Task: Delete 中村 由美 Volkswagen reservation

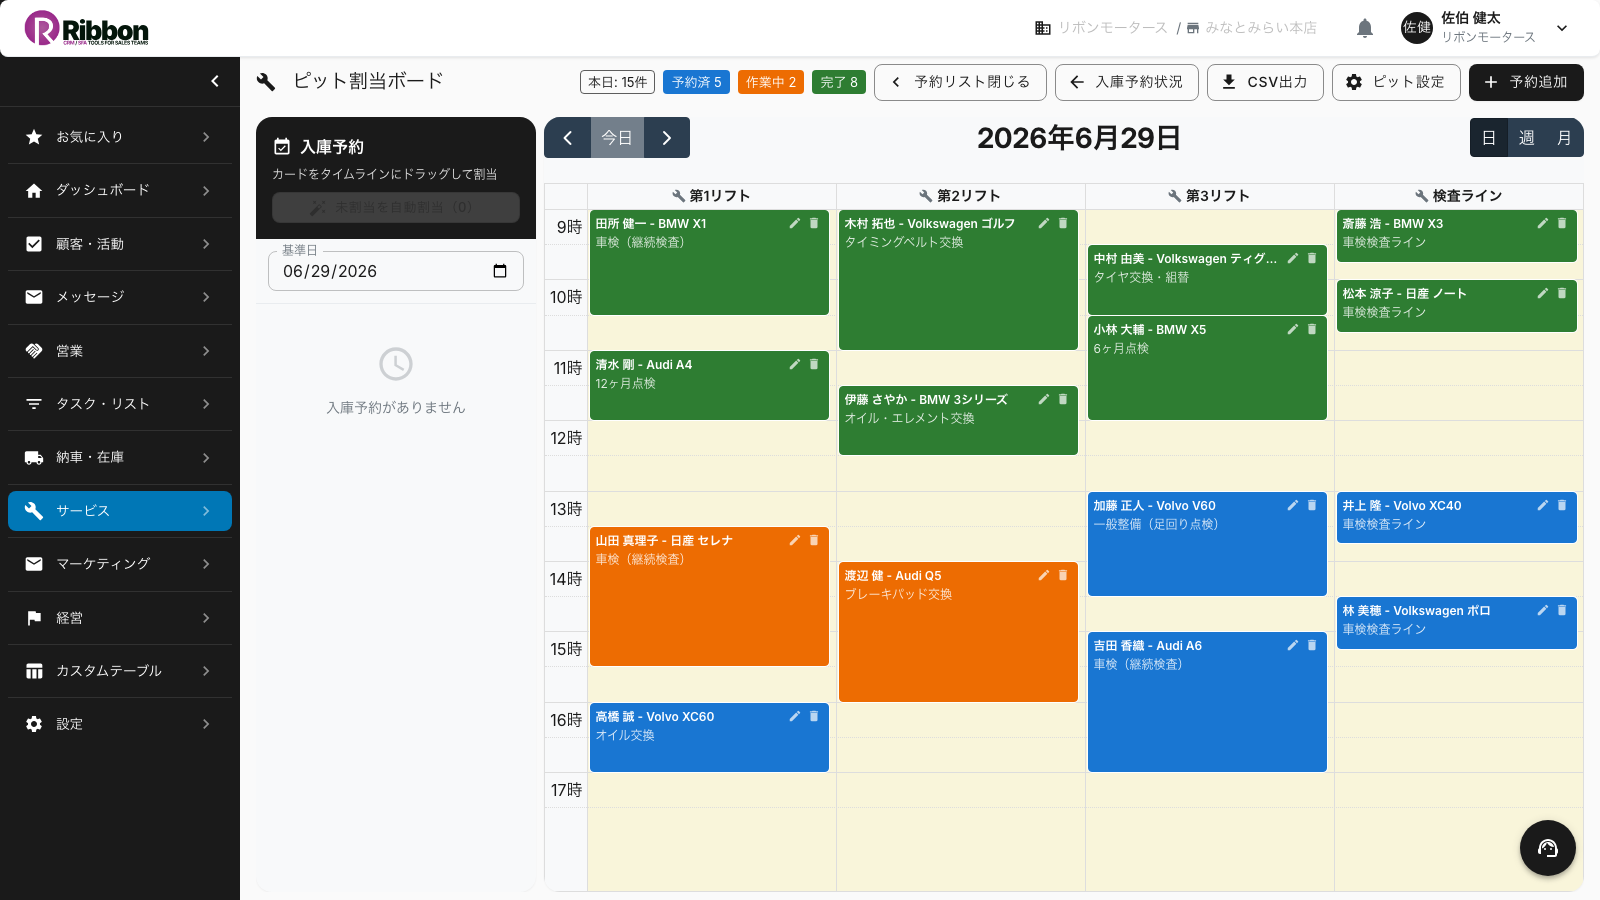Action: point(1312,258)
